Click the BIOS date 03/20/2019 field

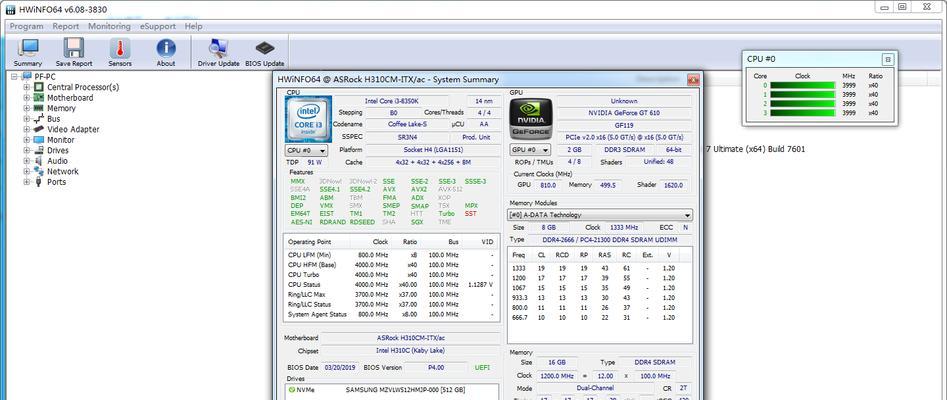pos(341,367)
